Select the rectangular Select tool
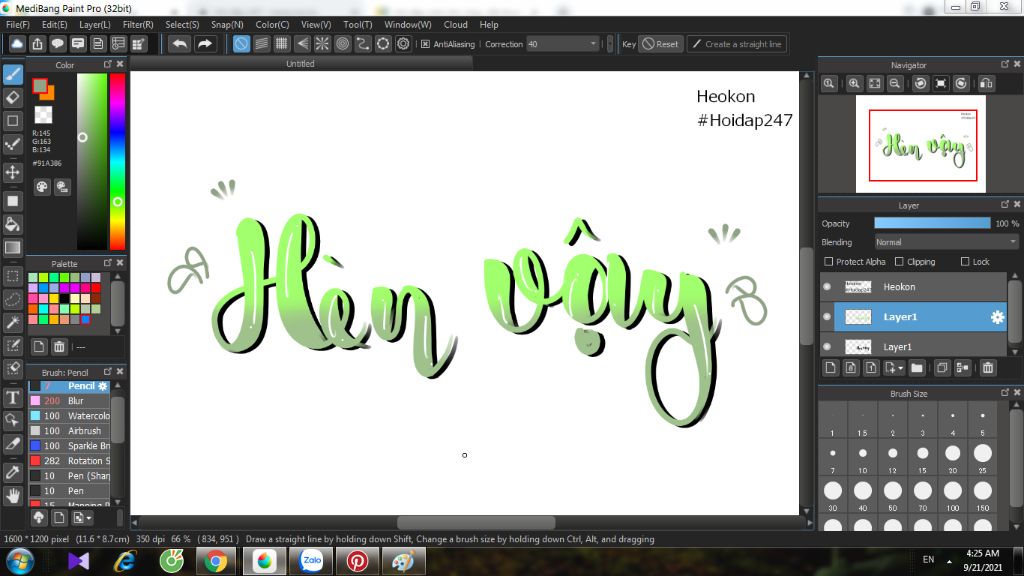This screenshot has height=576, width=1024. [x=12, y=276]
